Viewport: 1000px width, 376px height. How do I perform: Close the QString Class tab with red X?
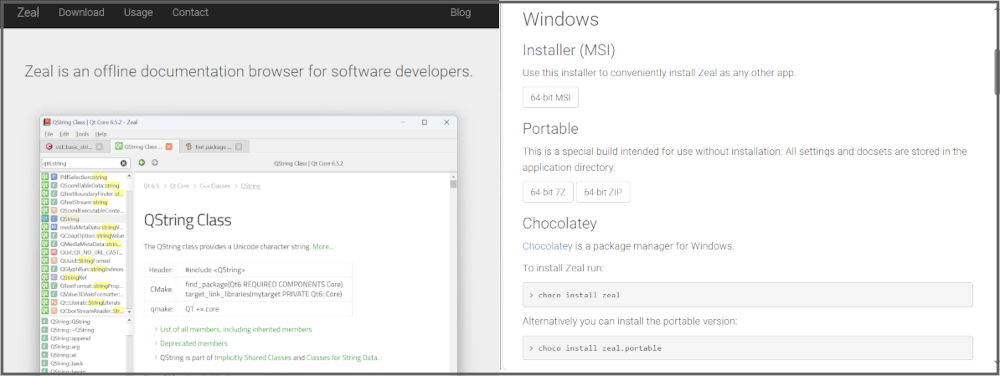tap(169, 147)
